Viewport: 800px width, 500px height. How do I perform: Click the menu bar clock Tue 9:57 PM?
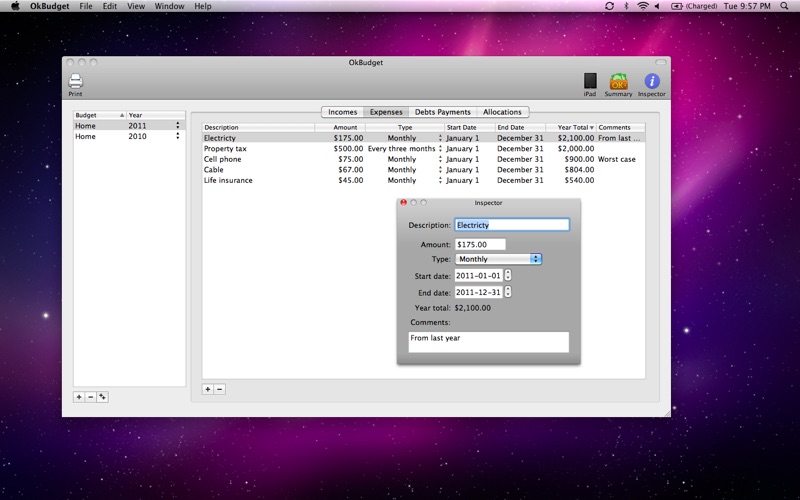click(747, 6)
